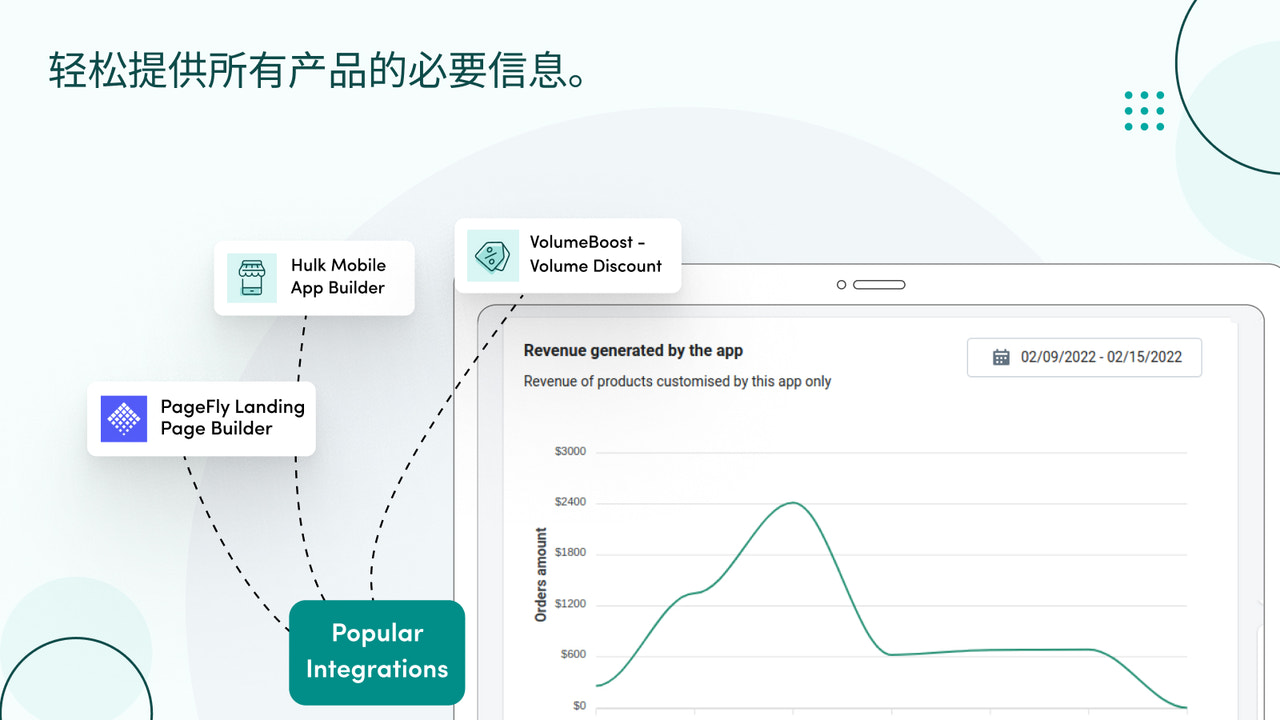Screen dimensions: 1280x720
Task: Click the peak of the revenue line
Action: [x=793, y=502]
